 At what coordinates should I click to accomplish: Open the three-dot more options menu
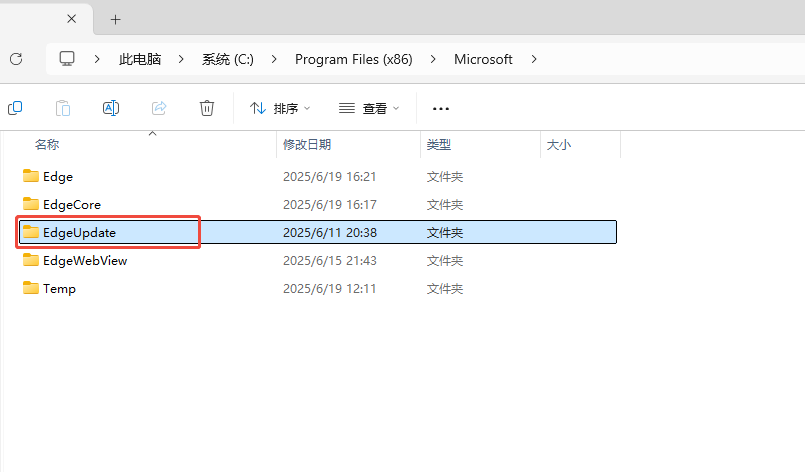pyautogui.click(x=441, y=109)
